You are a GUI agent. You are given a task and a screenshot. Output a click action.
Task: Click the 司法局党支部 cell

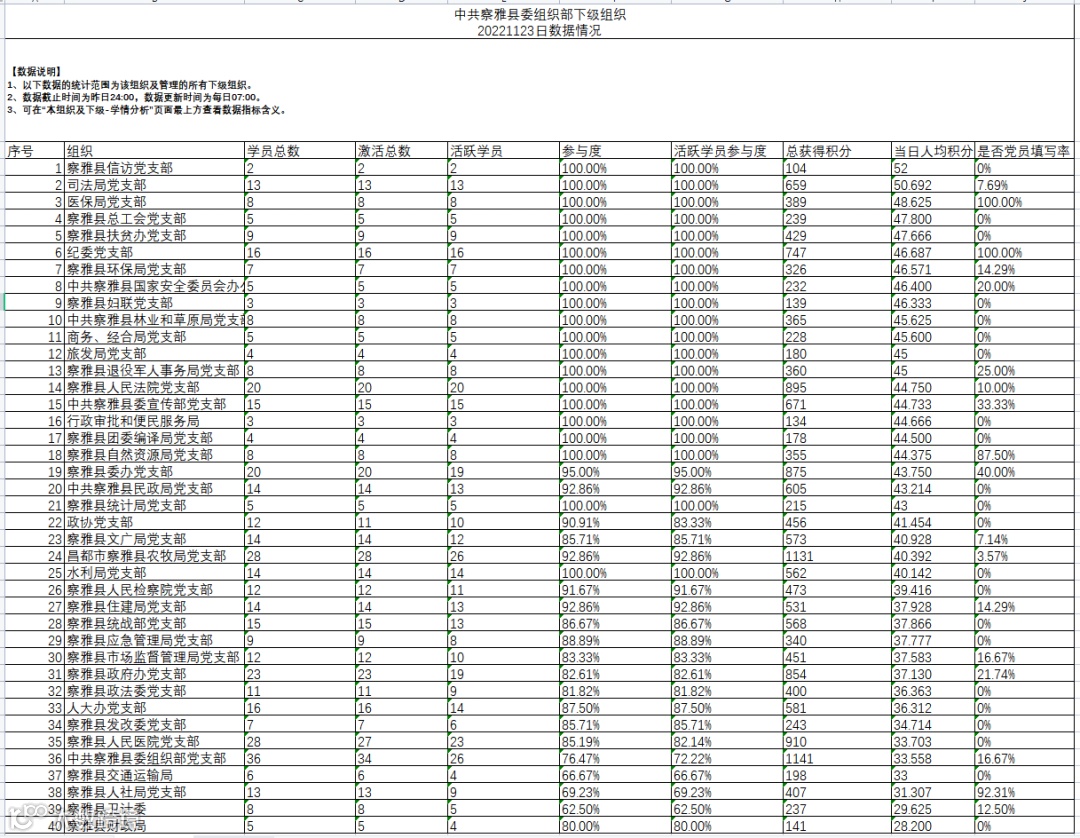point(155,185)
